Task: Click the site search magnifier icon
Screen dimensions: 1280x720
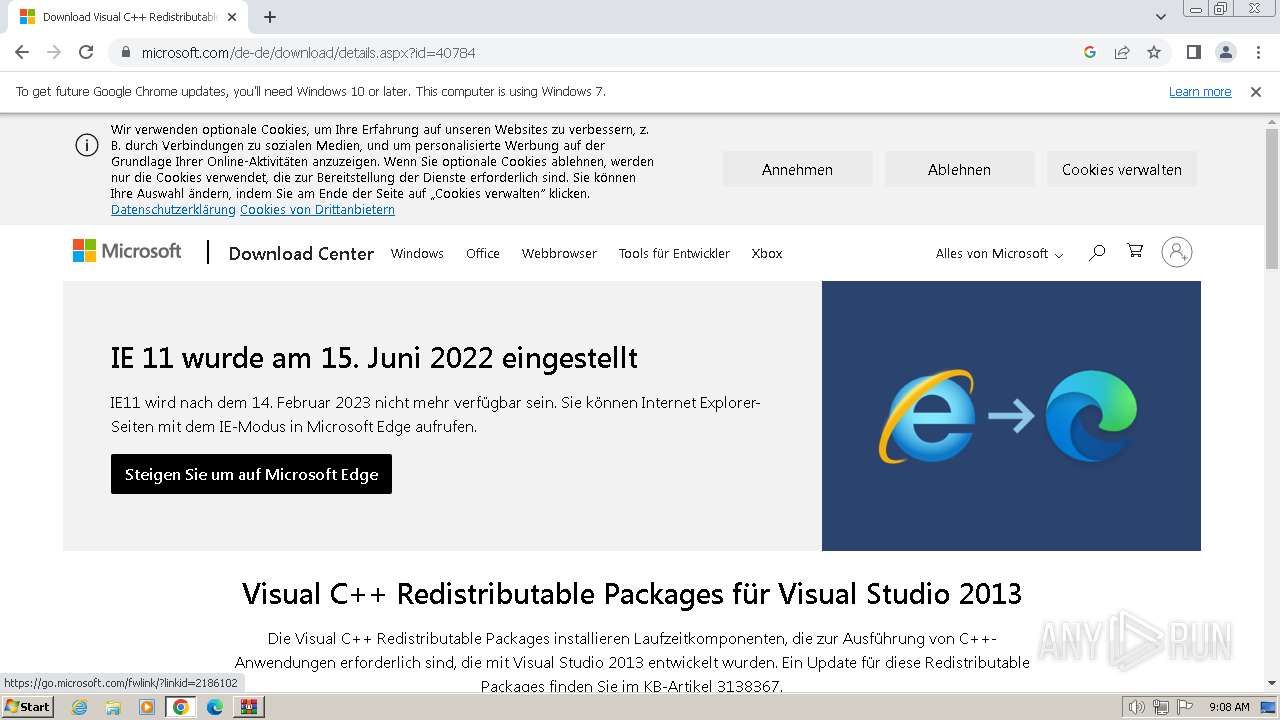Action: pos(1097,252)
